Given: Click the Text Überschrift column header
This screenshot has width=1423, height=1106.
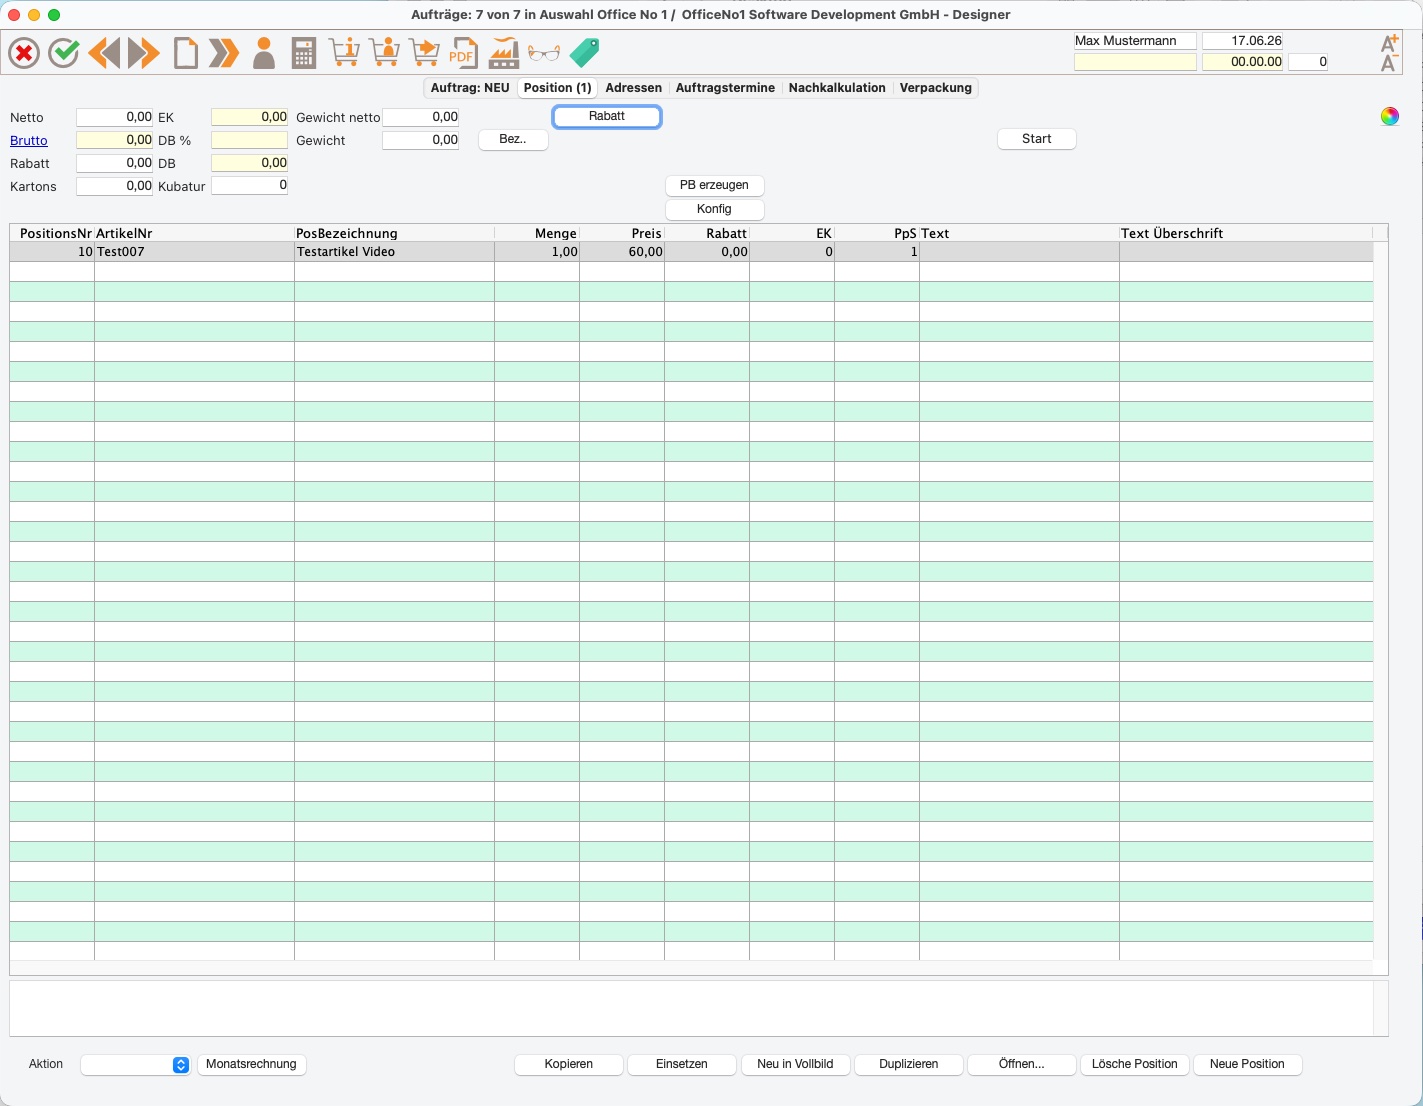Looking at the screenshot, I should coord(1246,234).
